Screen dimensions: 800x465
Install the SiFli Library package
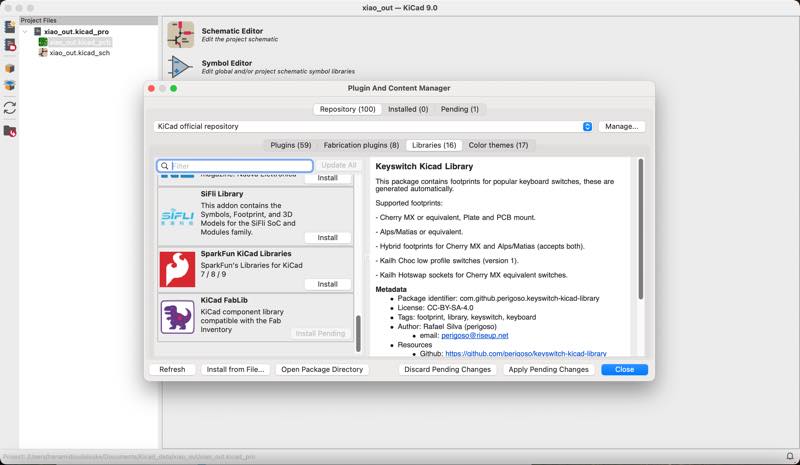328,238
